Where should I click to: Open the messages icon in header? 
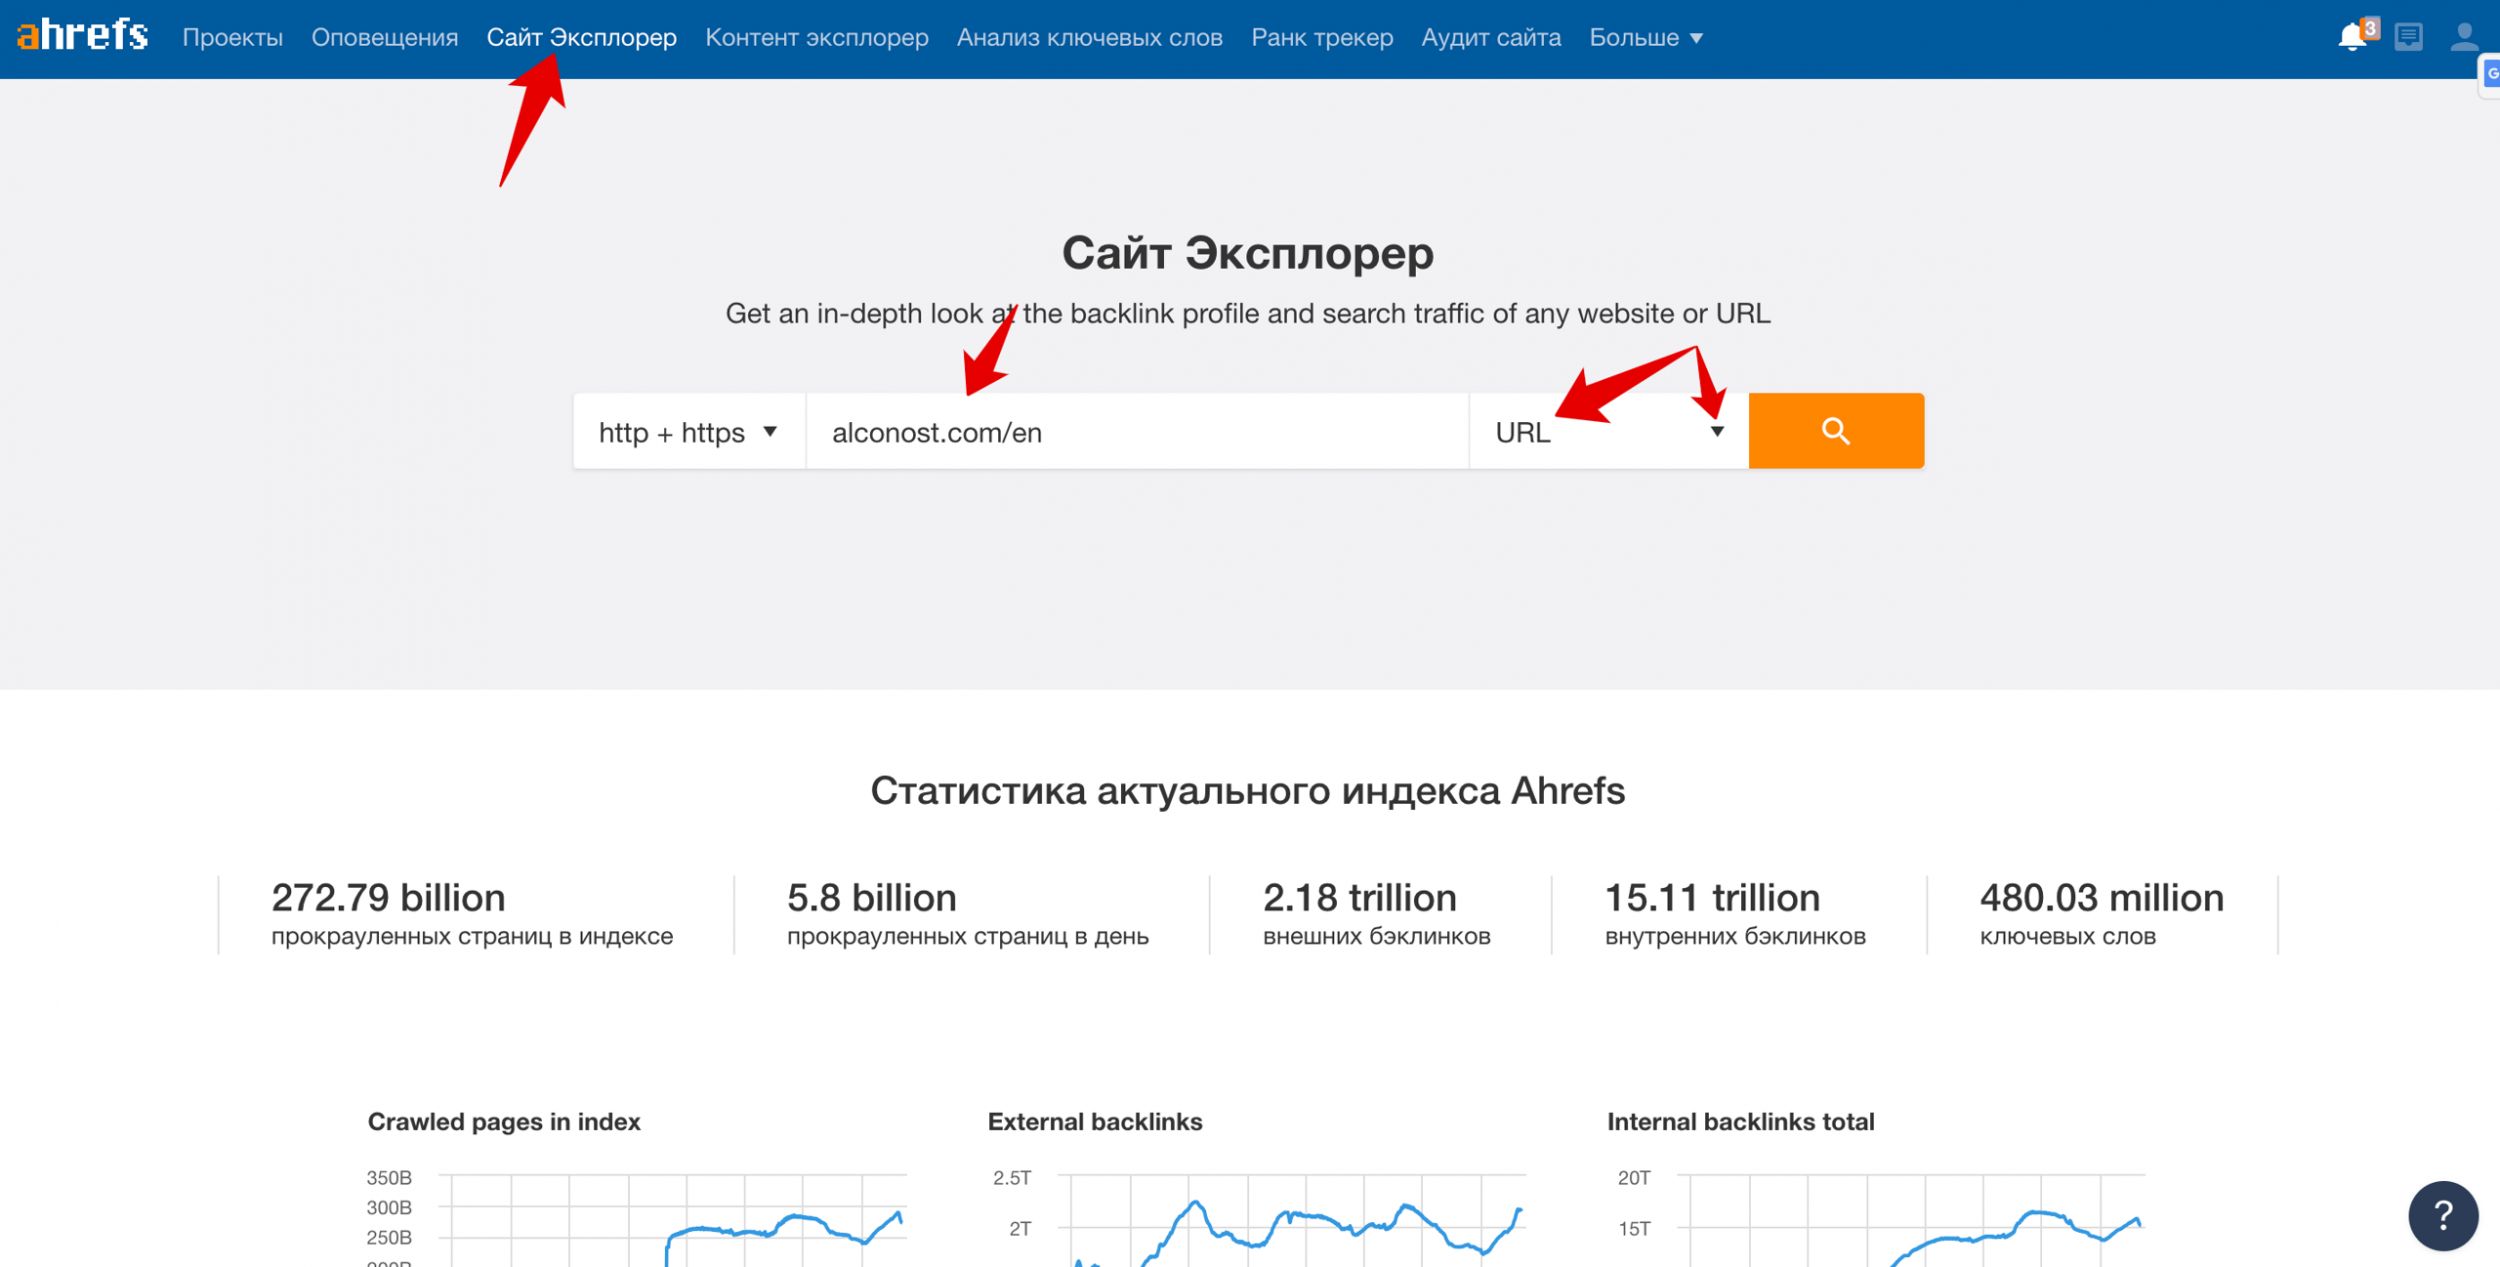click(x=2408, y=38)
